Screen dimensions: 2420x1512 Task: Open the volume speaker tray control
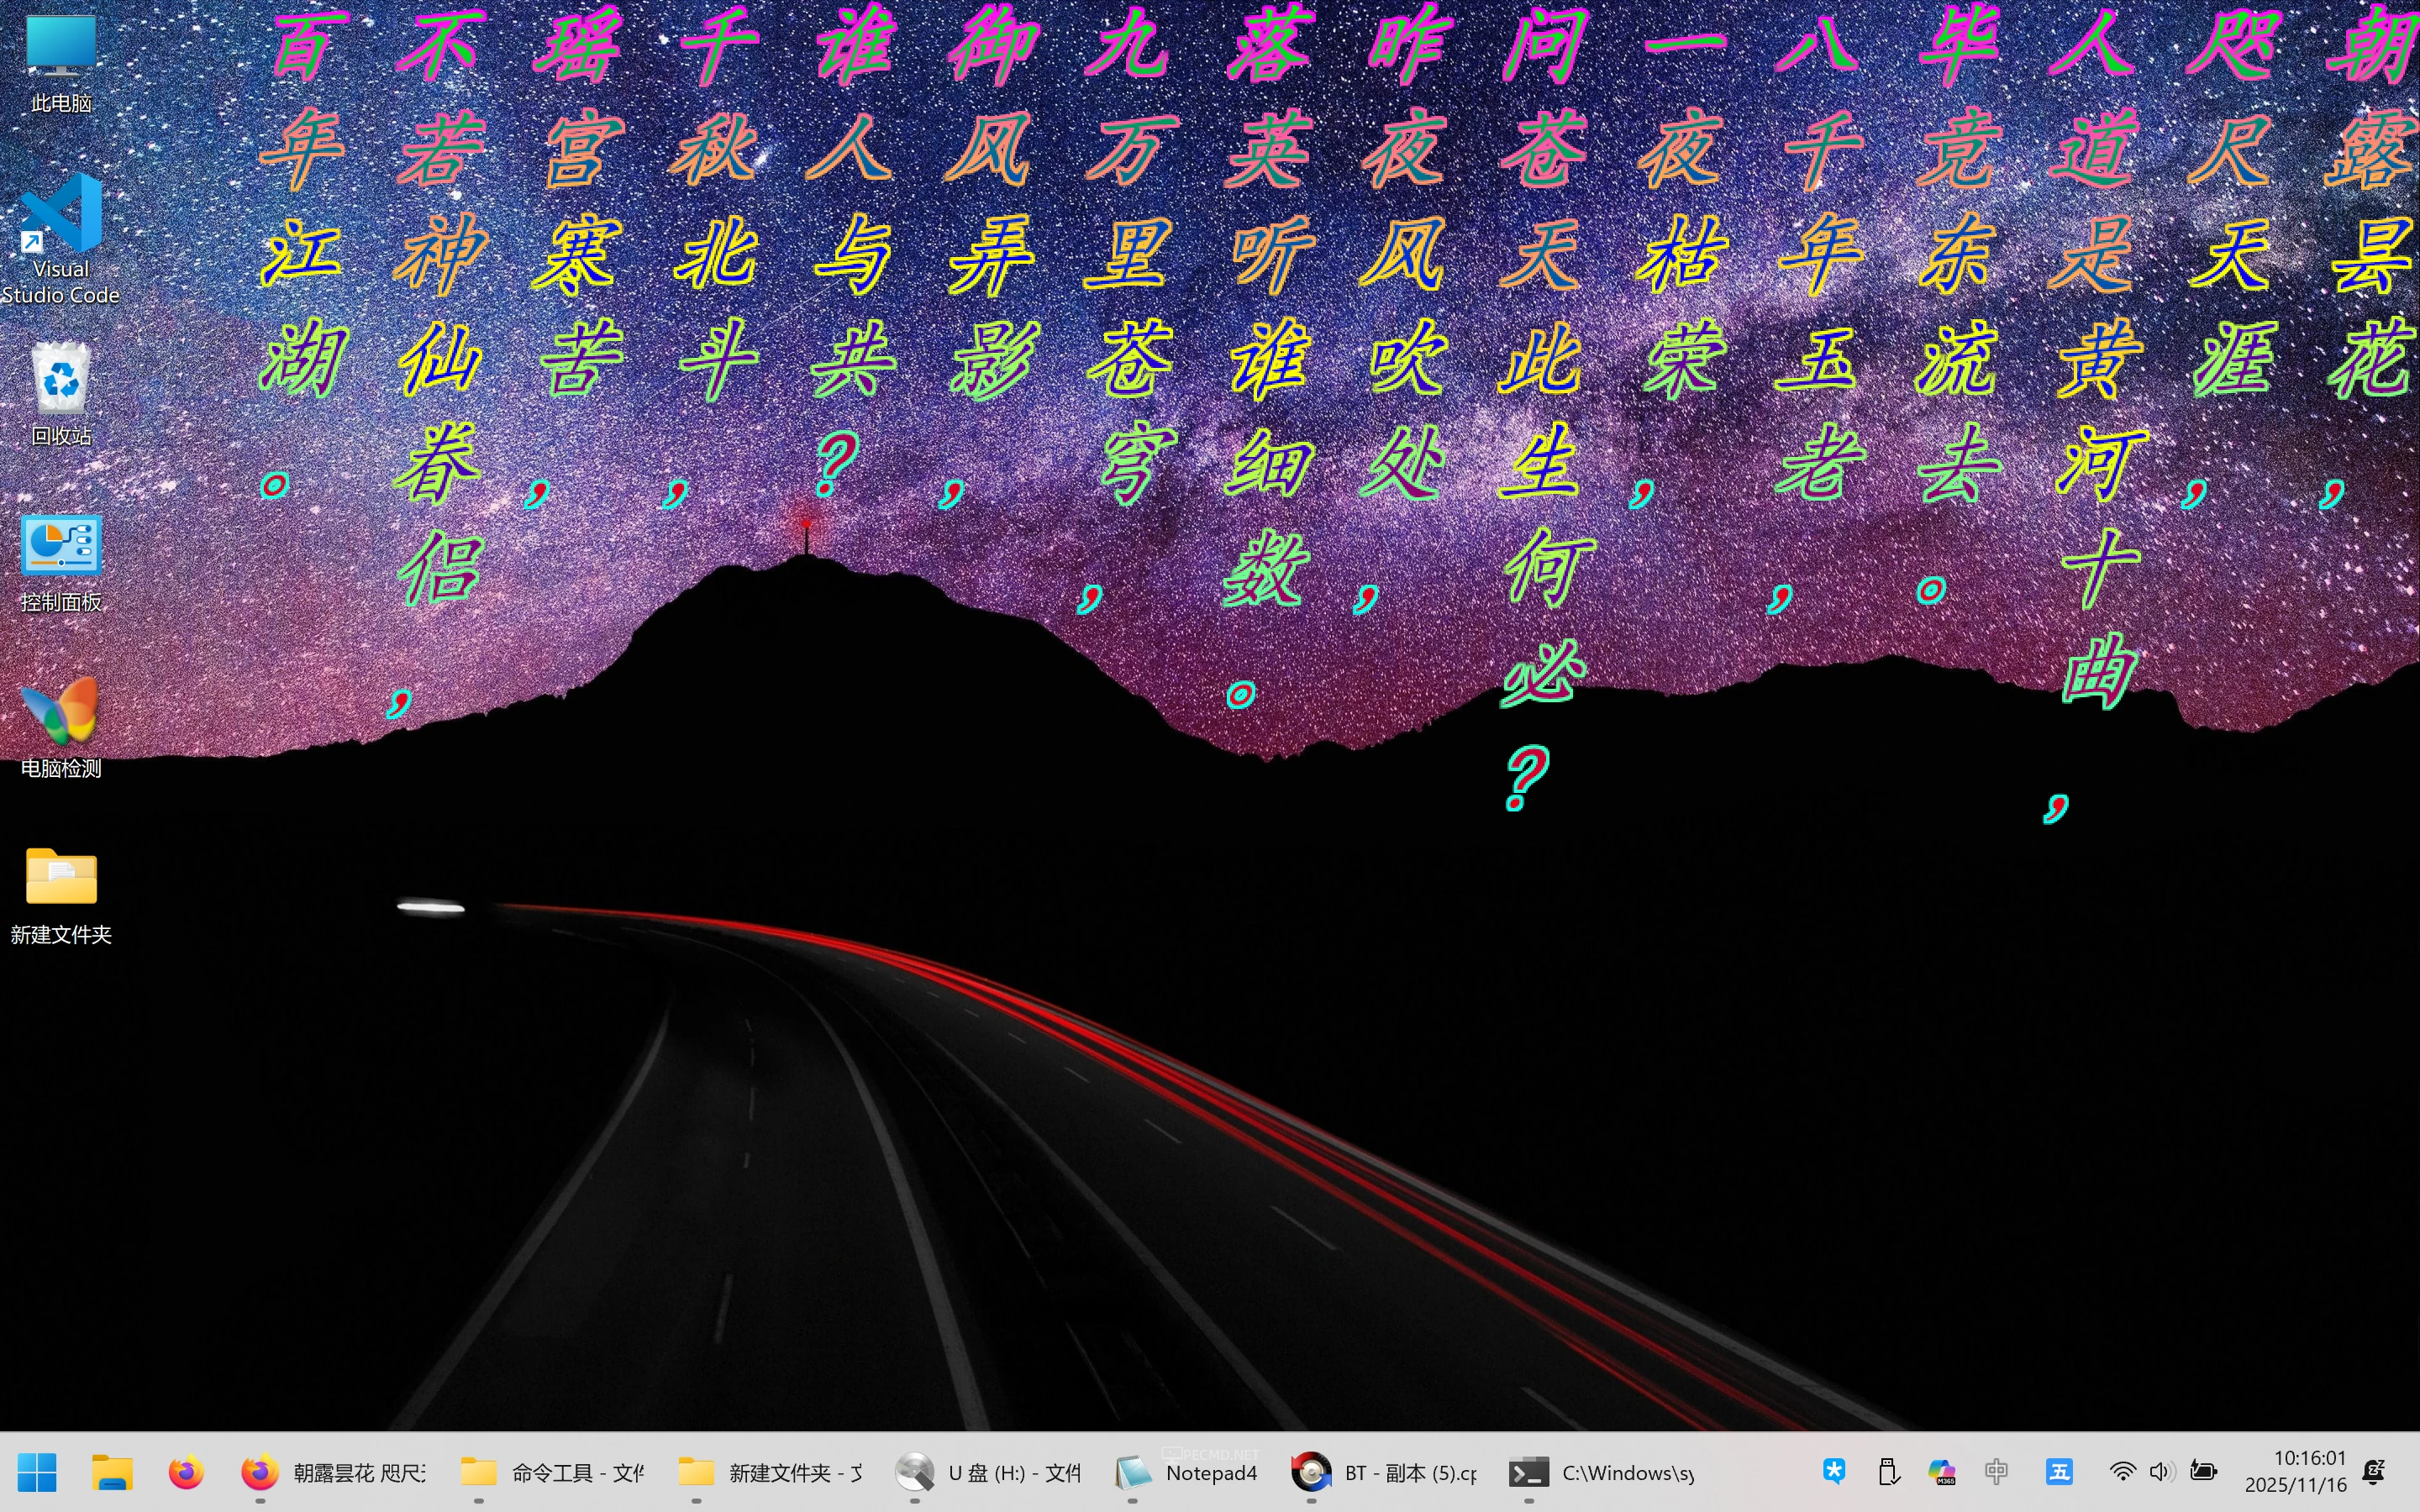(x=2161, y=1471)
